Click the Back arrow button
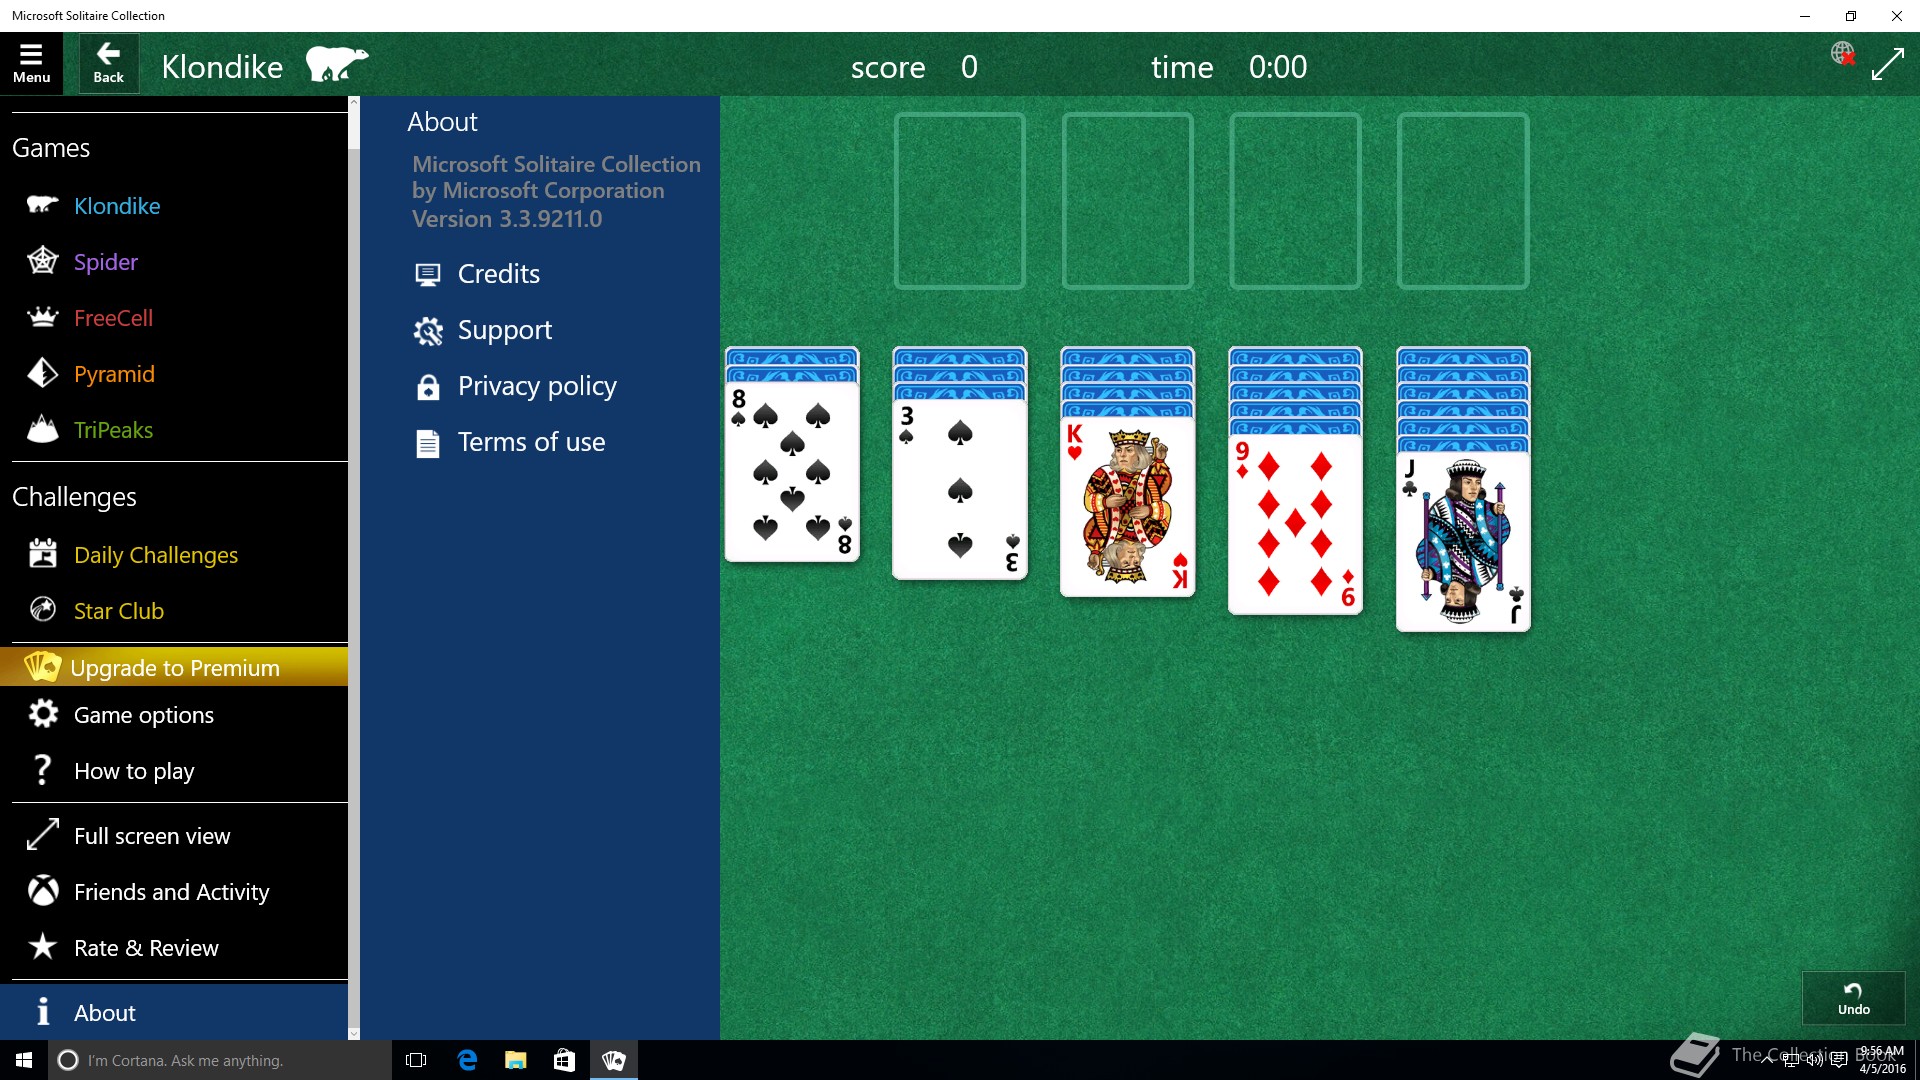This screenshot has width=1920, height=1080. [108, 64]
